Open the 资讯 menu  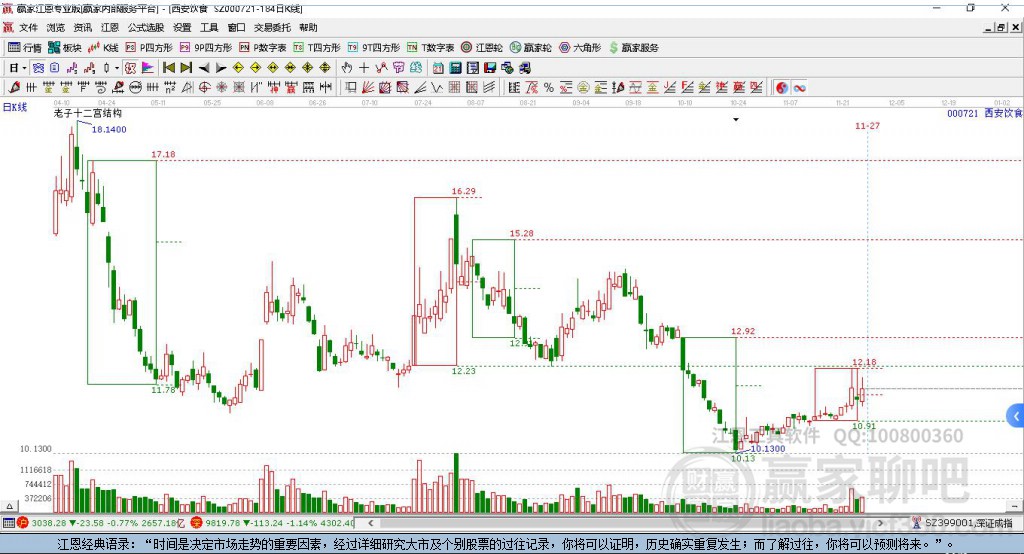point(83,27)
